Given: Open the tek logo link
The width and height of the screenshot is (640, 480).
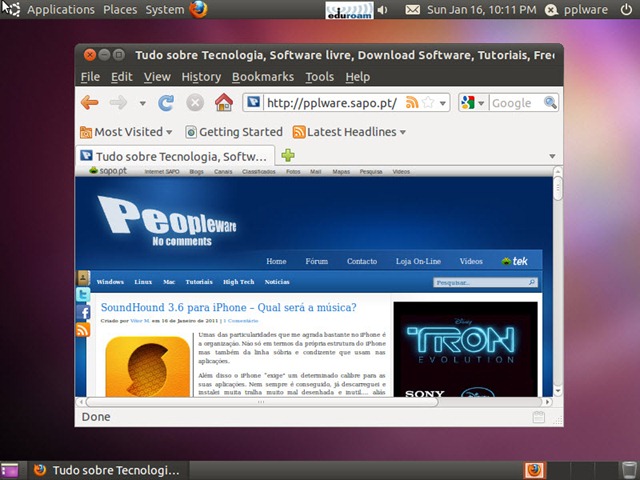Looking at the screenshot, I should tap(515, 261).
